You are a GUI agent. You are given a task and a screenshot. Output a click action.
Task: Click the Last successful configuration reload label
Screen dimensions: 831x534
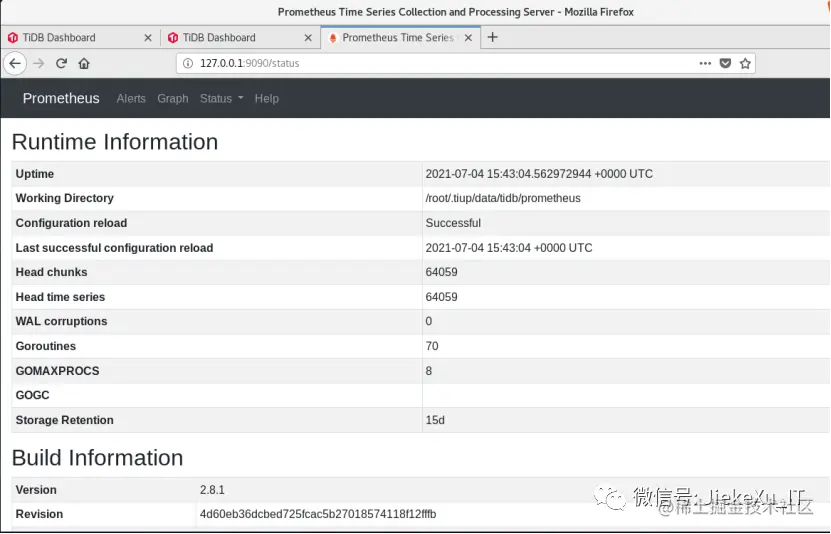114,248
